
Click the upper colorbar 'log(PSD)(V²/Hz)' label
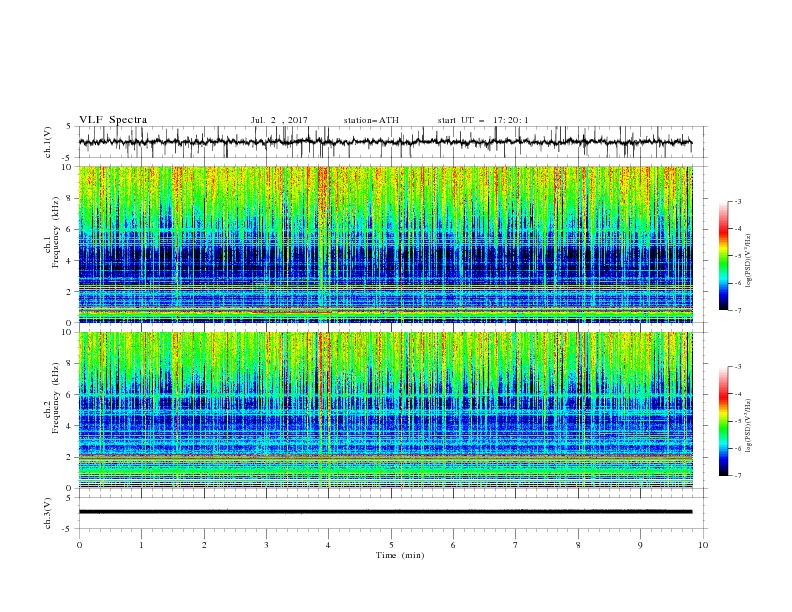[748, 261]
